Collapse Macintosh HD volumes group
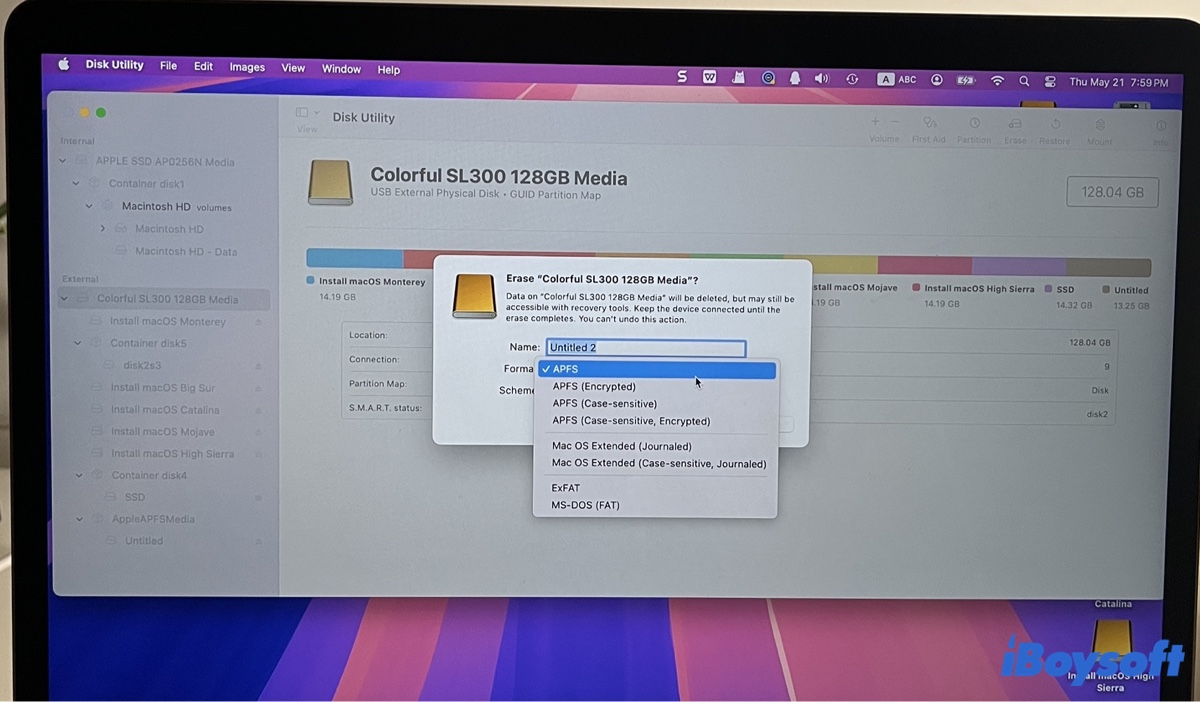The image size is (1200, 702). [89, 207]
